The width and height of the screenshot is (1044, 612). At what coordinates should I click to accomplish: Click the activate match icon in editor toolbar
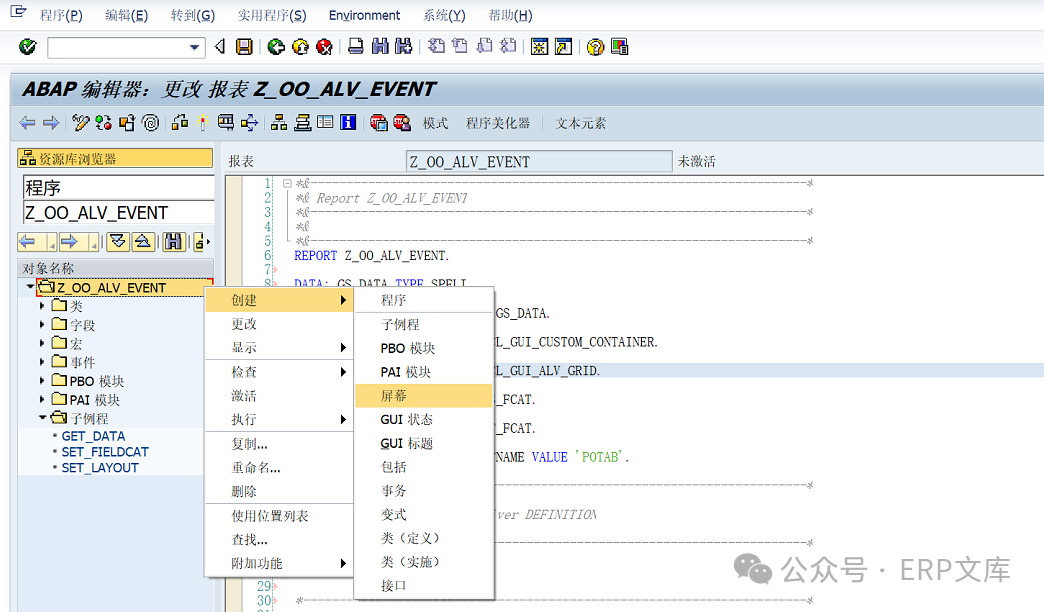pos(101,122)
